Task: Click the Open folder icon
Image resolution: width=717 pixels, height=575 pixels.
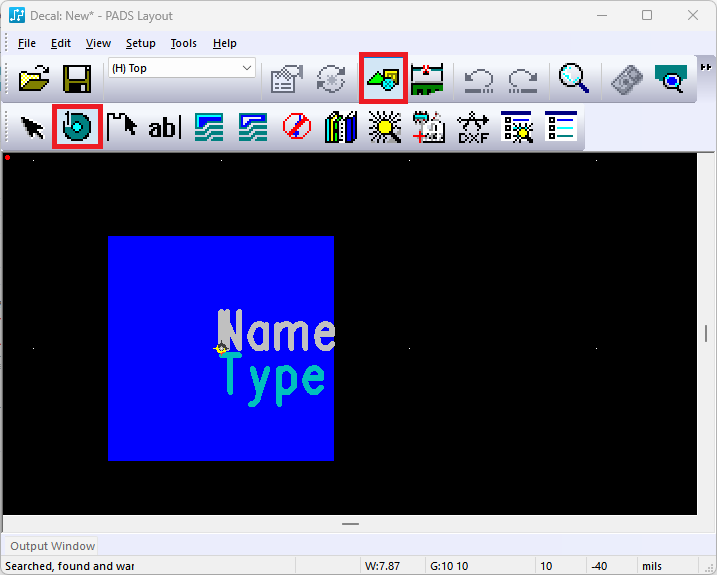Action: [35, 79]
